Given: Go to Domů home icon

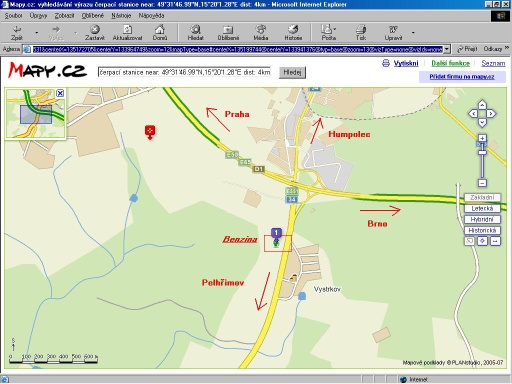Looking at the screenshot, I should (160, 29).
